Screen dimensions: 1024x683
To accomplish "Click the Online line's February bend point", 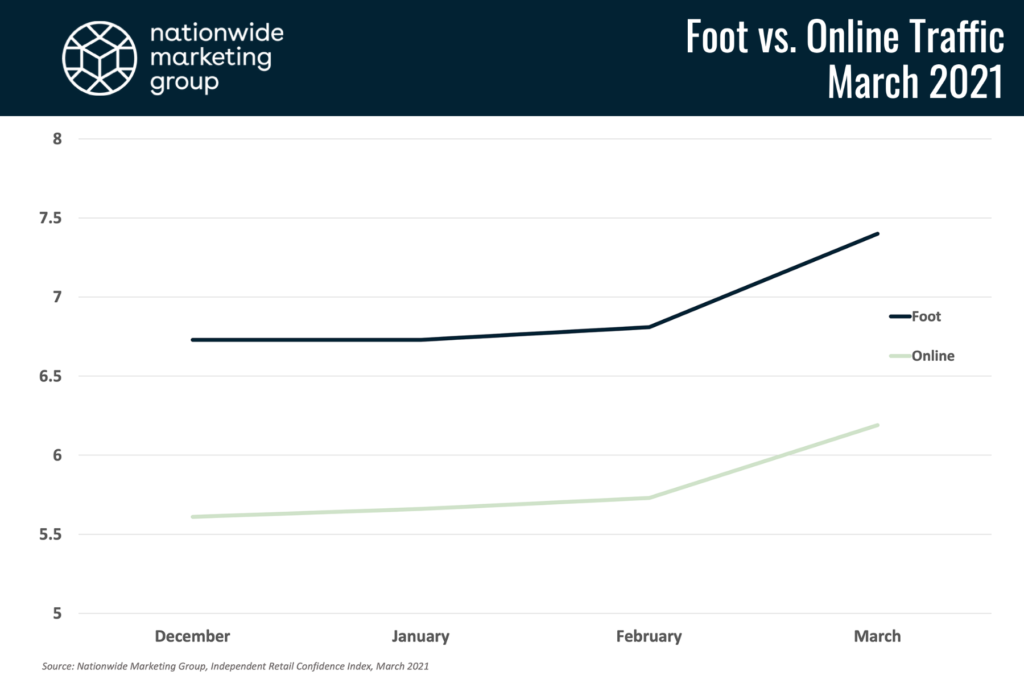I will tap(649, 498).
